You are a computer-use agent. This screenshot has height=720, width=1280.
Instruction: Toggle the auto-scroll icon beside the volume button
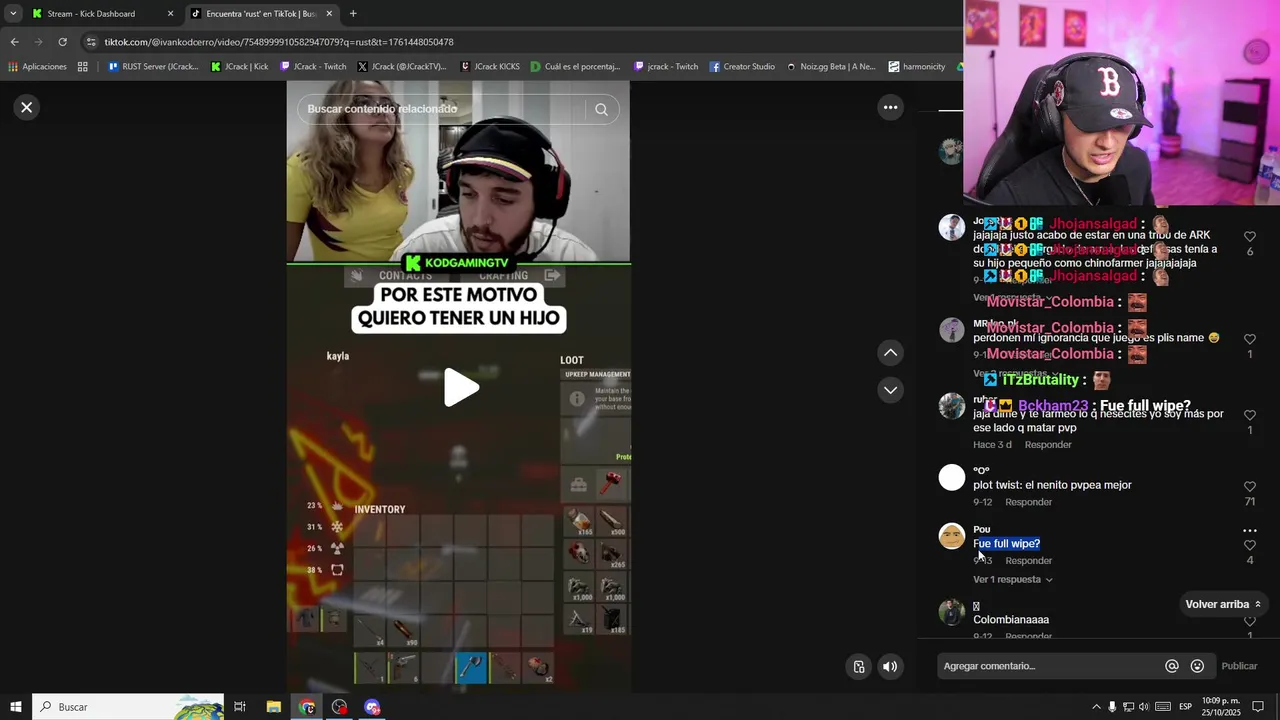point(859,667)
